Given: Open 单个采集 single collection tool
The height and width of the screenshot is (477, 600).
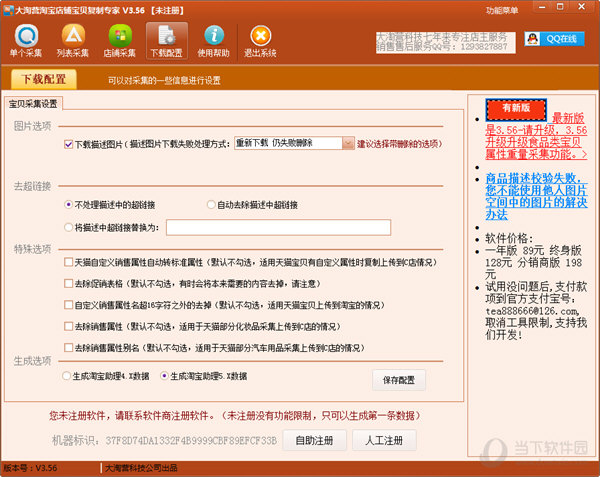Looking at the screenshot, I should click(x=26, y=41).
